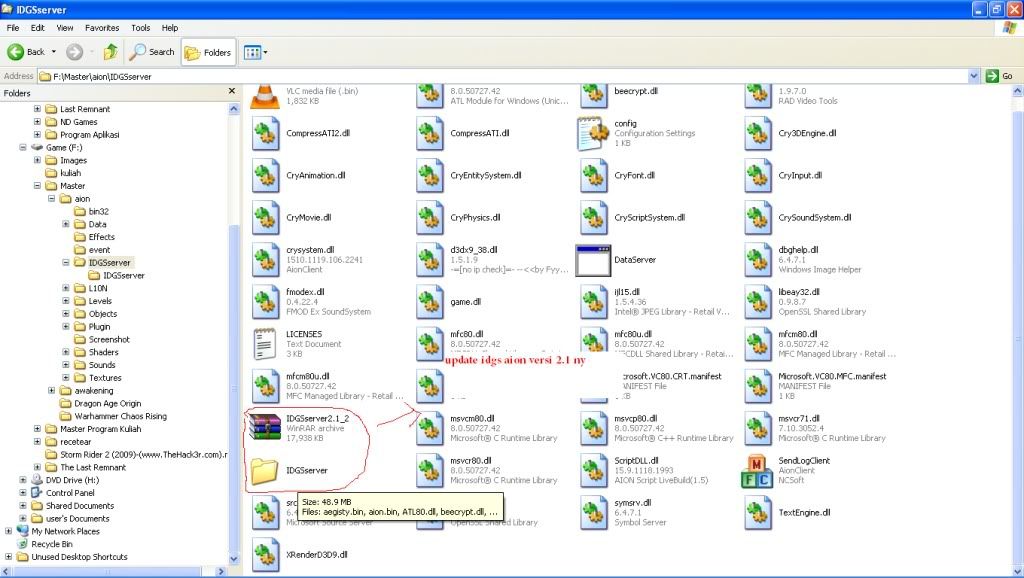Toggle the Folders pane button

coord(208,52)
